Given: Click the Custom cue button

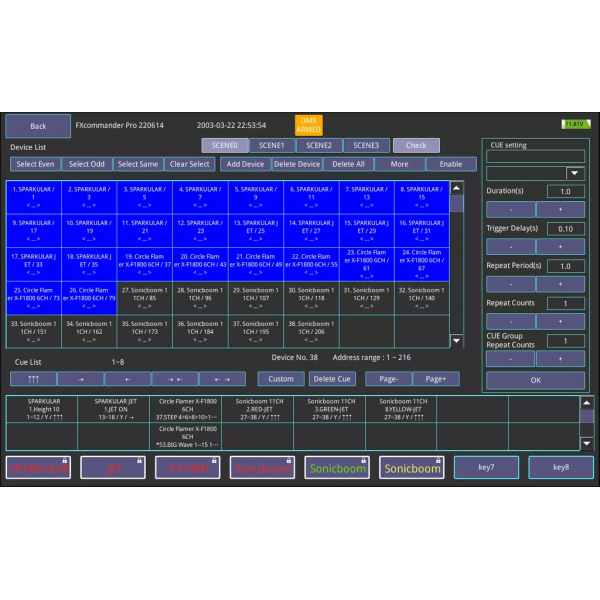Looking at the screenshot, I should pyautogui.click(x=281, y=379).
